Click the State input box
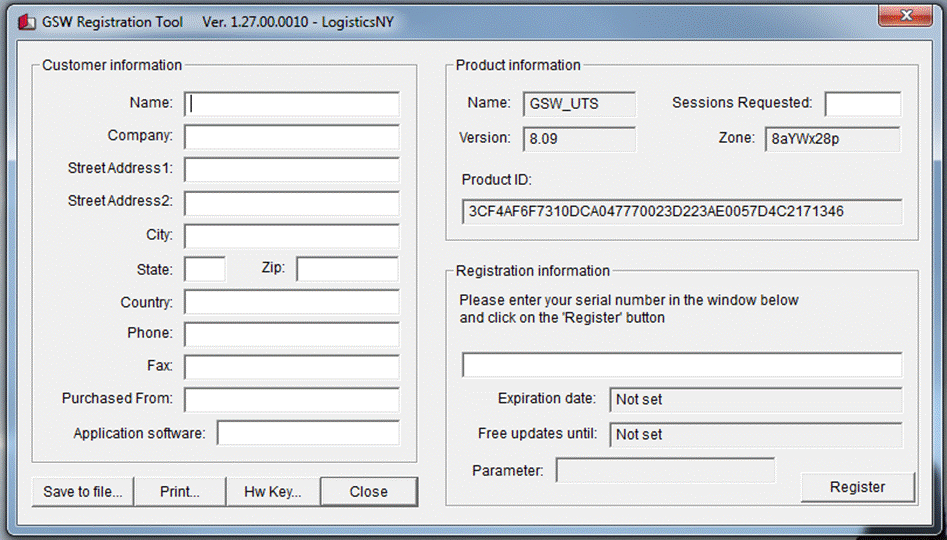 205,269
